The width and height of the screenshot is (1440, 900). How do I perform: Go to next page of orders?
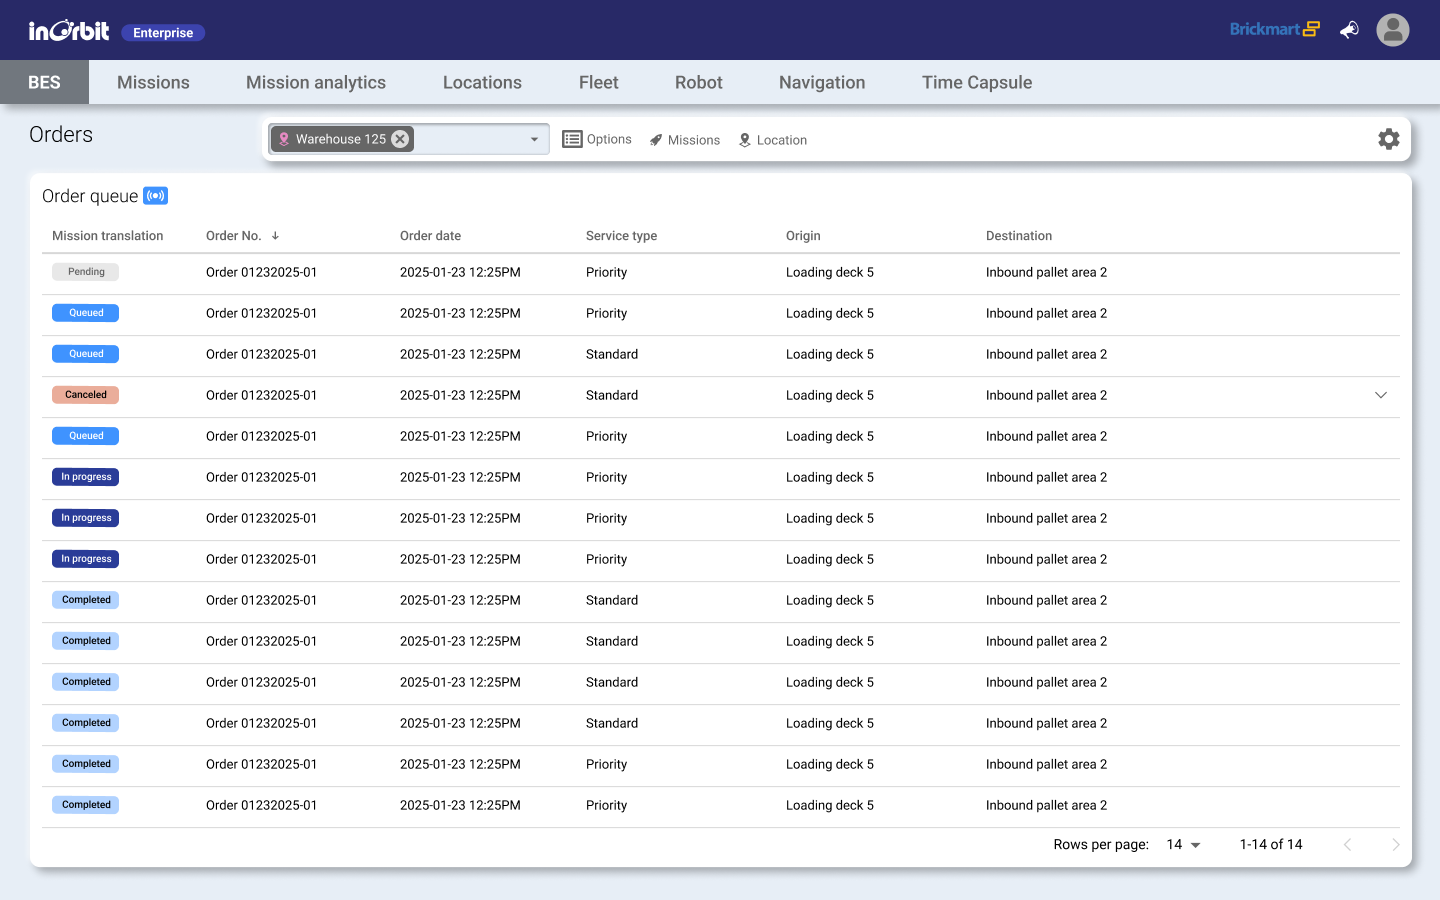pyautogui.click(x=1395, y=845)
